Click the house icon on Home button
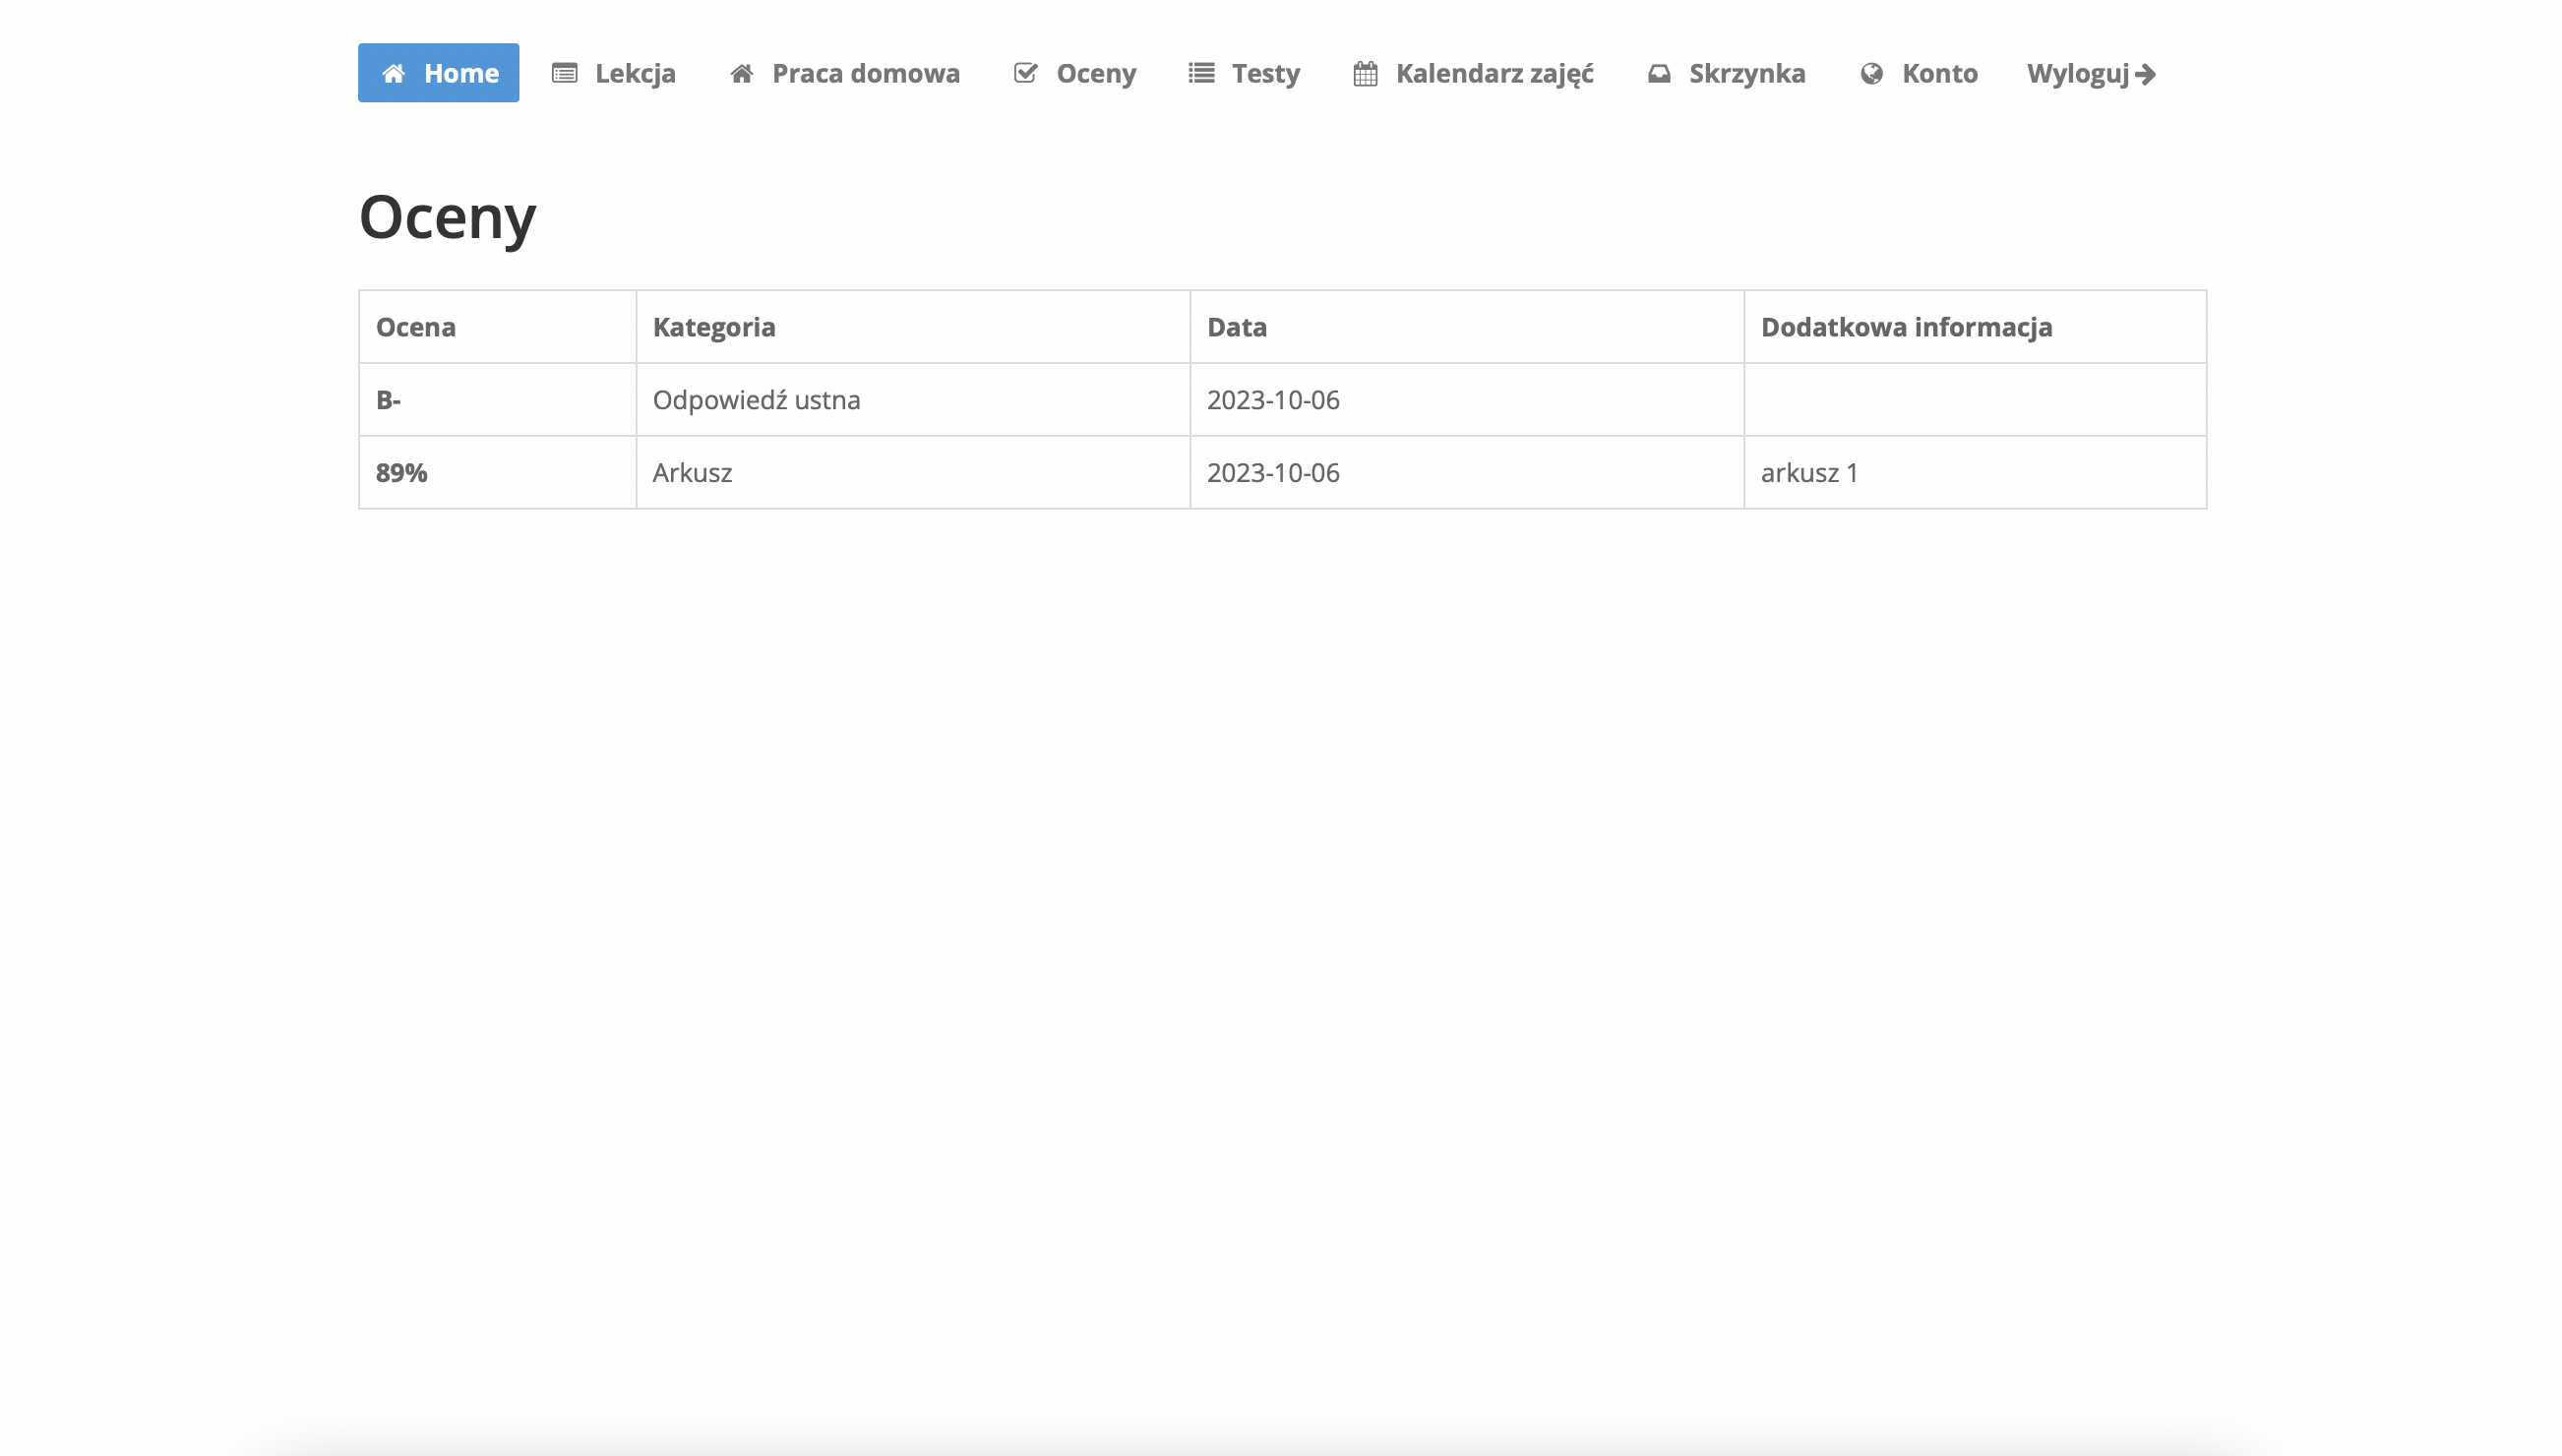The width and height of the screenshot is (2562, 1456). 393,73
